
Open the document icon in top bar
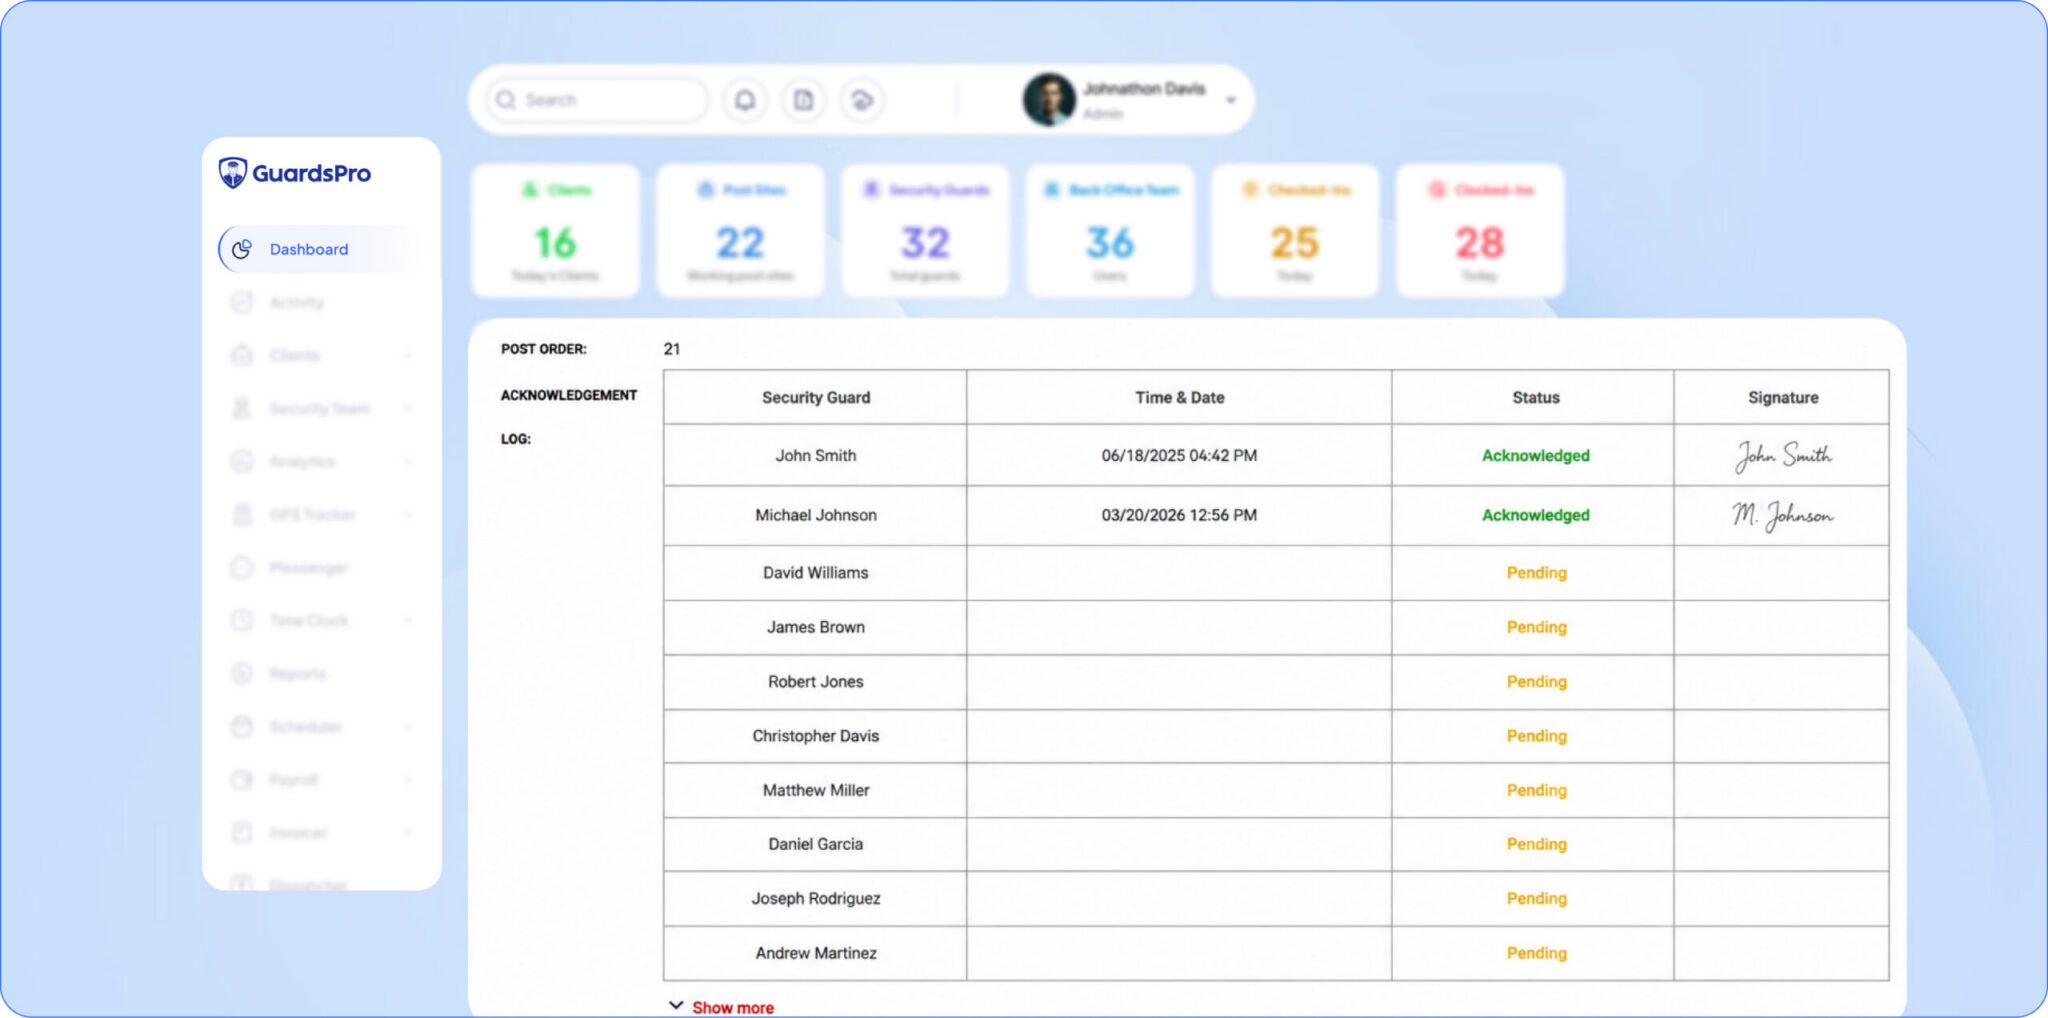pos(803,100)
